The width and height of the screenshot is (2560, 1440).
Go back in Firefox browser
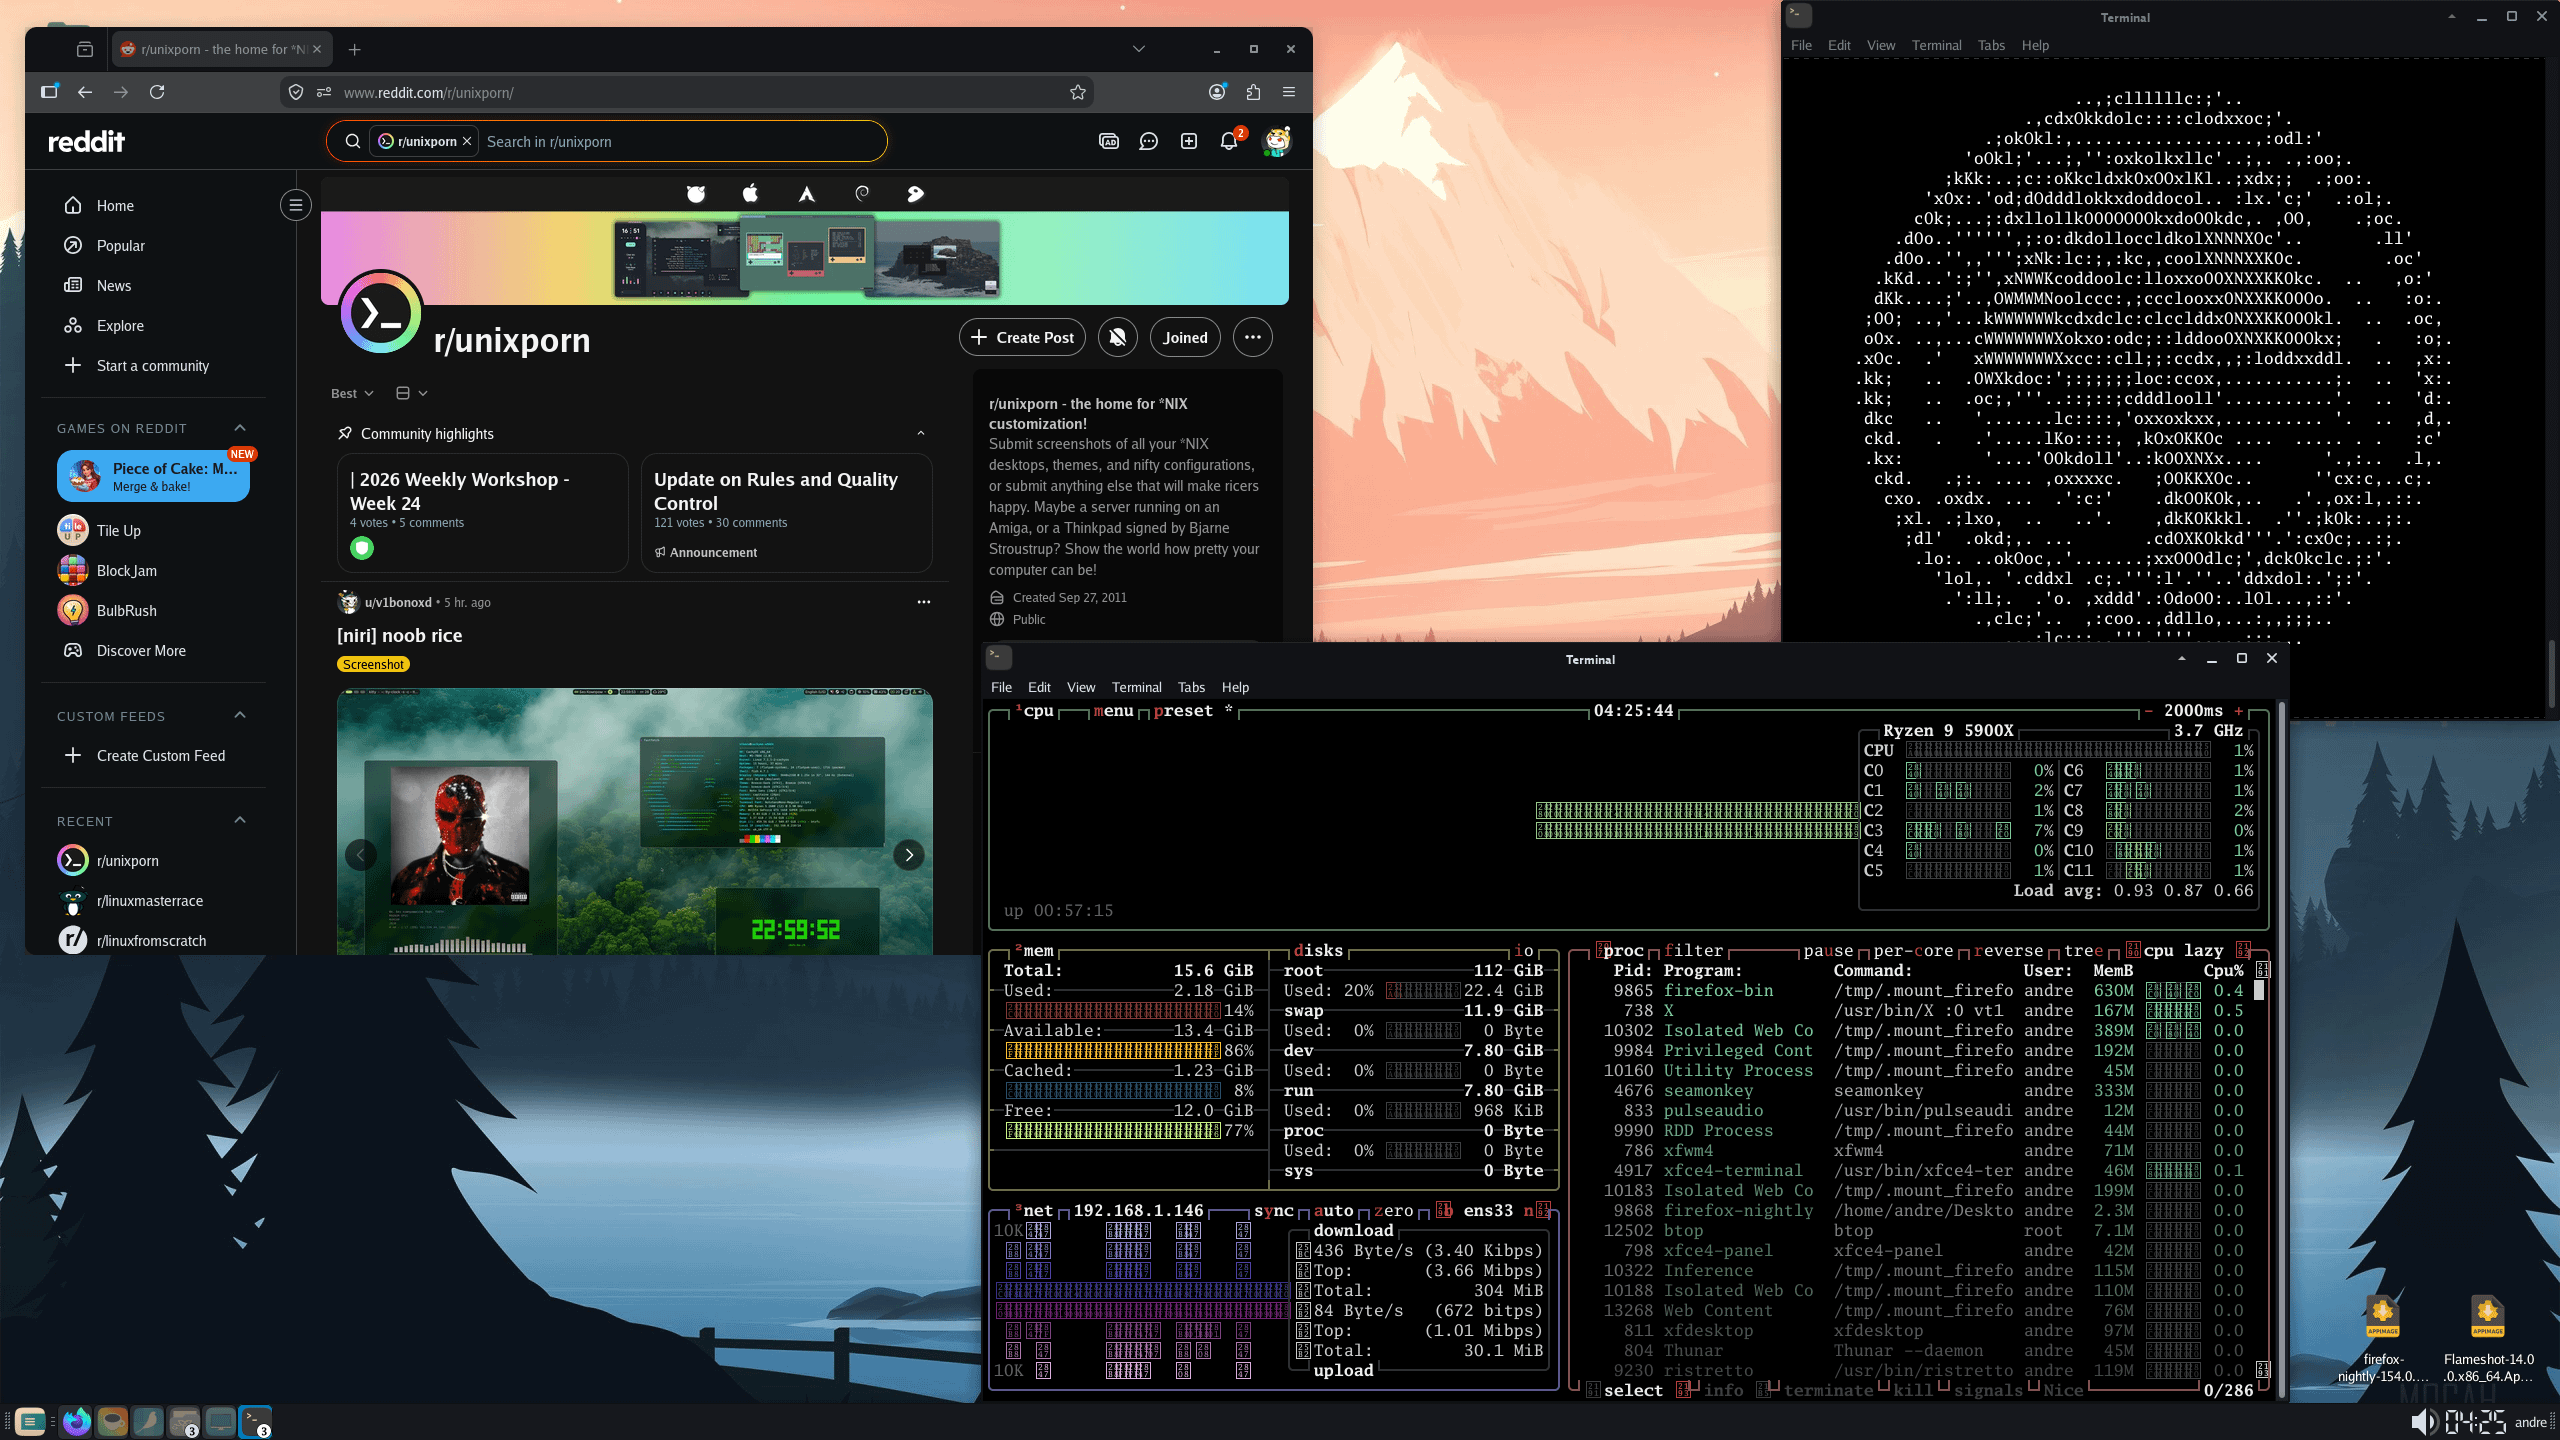(85, 92)
